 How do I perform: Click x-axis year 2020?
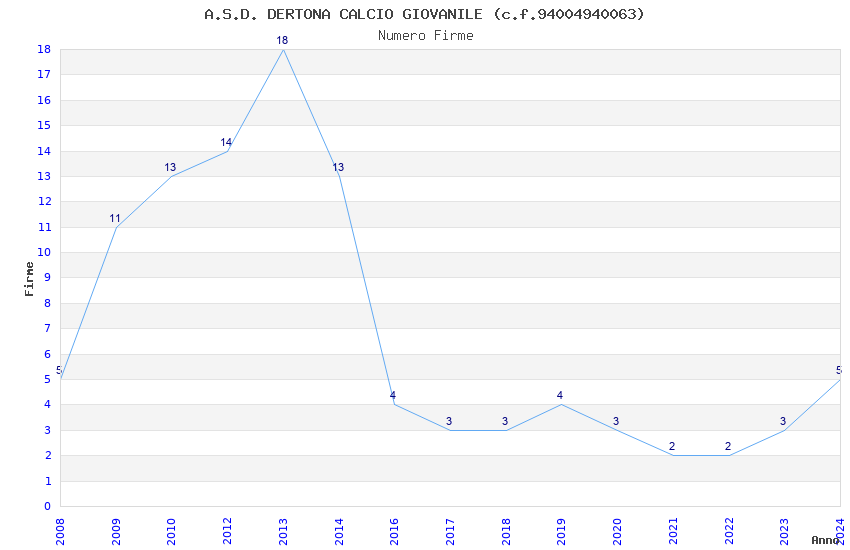click(x=617, y=531)
